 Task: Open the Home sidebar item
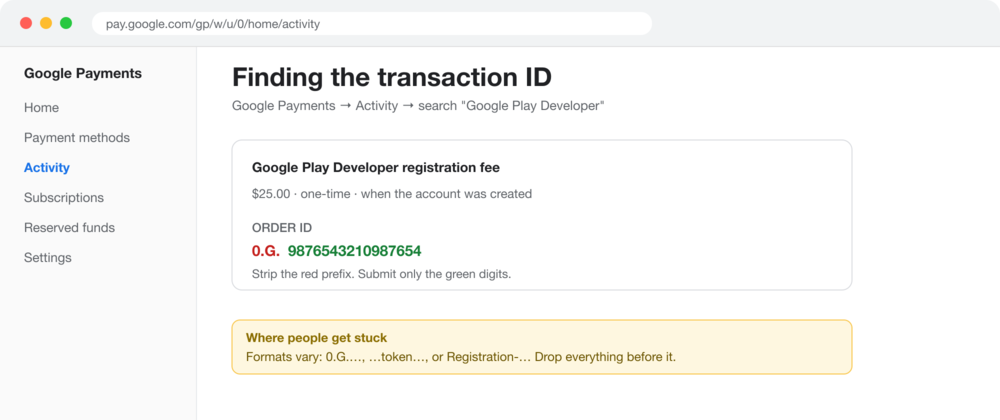coord(41,108)
